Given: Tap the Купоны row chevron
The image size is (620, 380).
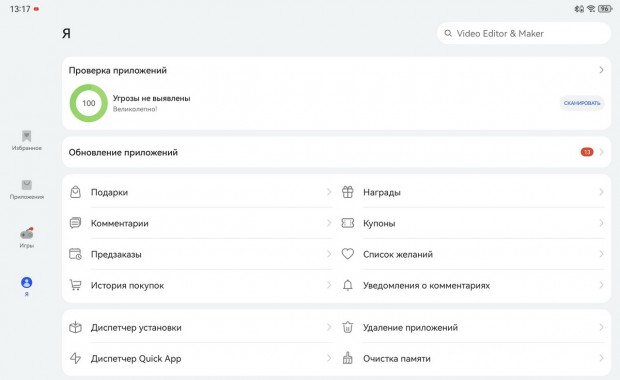Looking at the screenshot, I should [601, 223].
